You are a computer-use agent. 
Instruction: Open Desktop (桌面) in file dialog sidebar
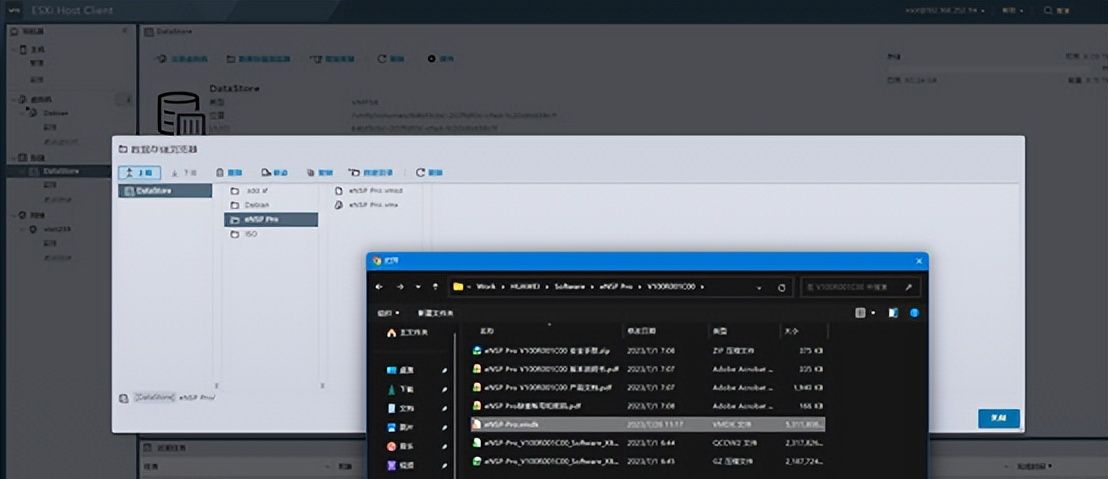tap(401, 370)
